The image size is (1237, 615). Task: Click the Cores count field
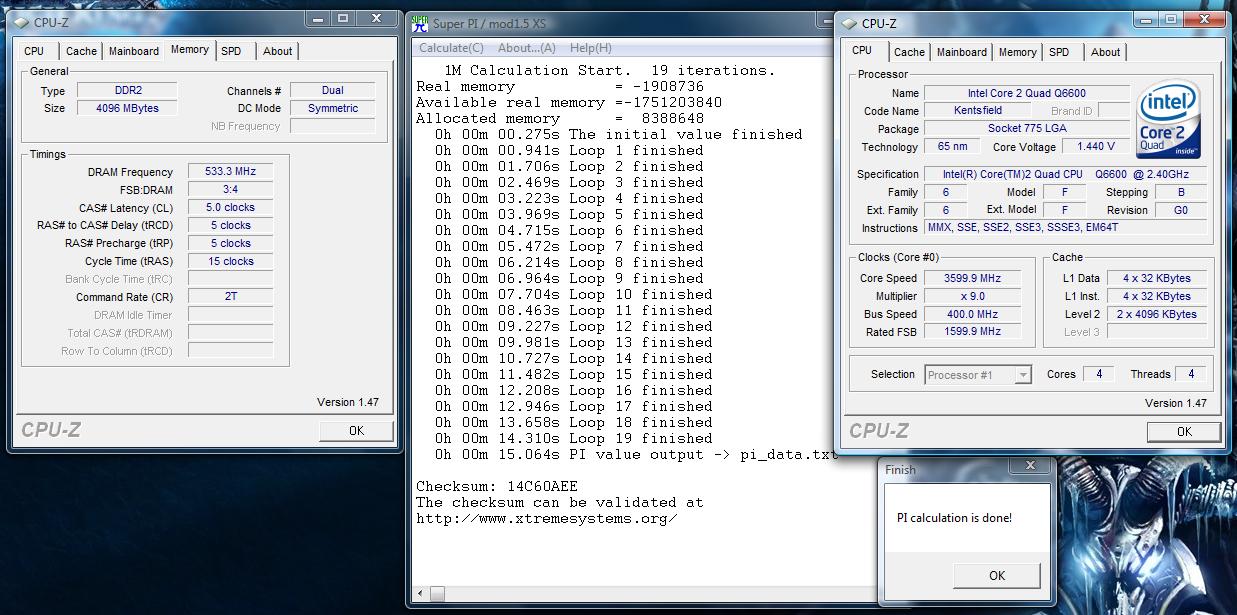1099,375
